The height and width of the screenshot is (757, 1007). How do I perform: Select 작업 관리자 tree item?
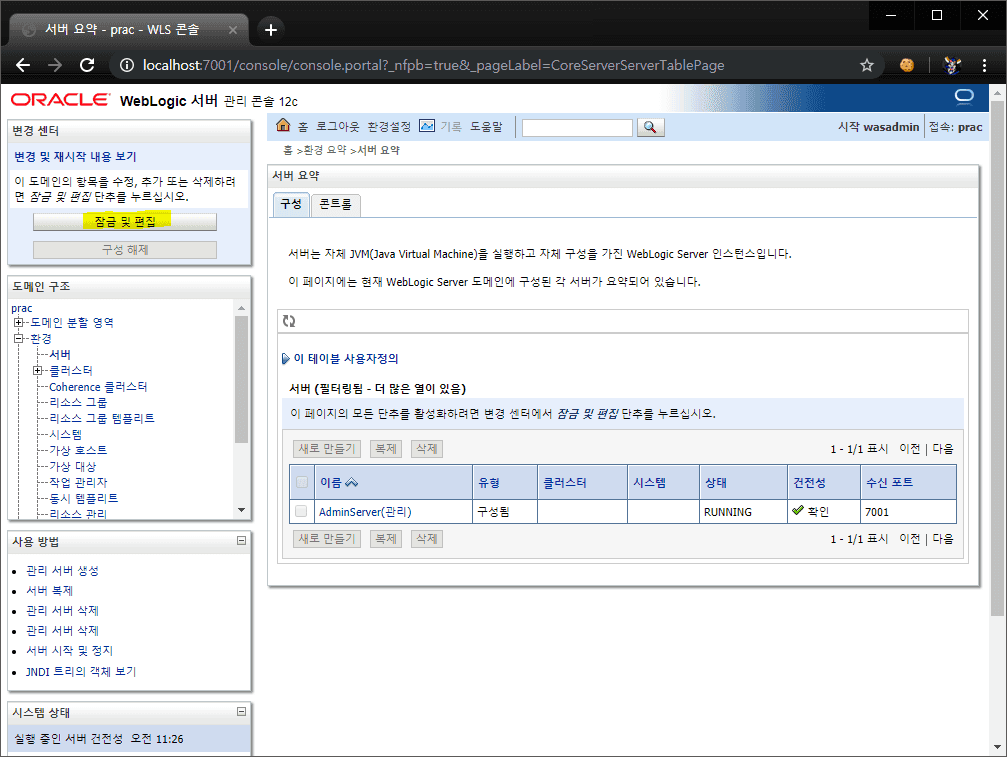click(78, 482)
